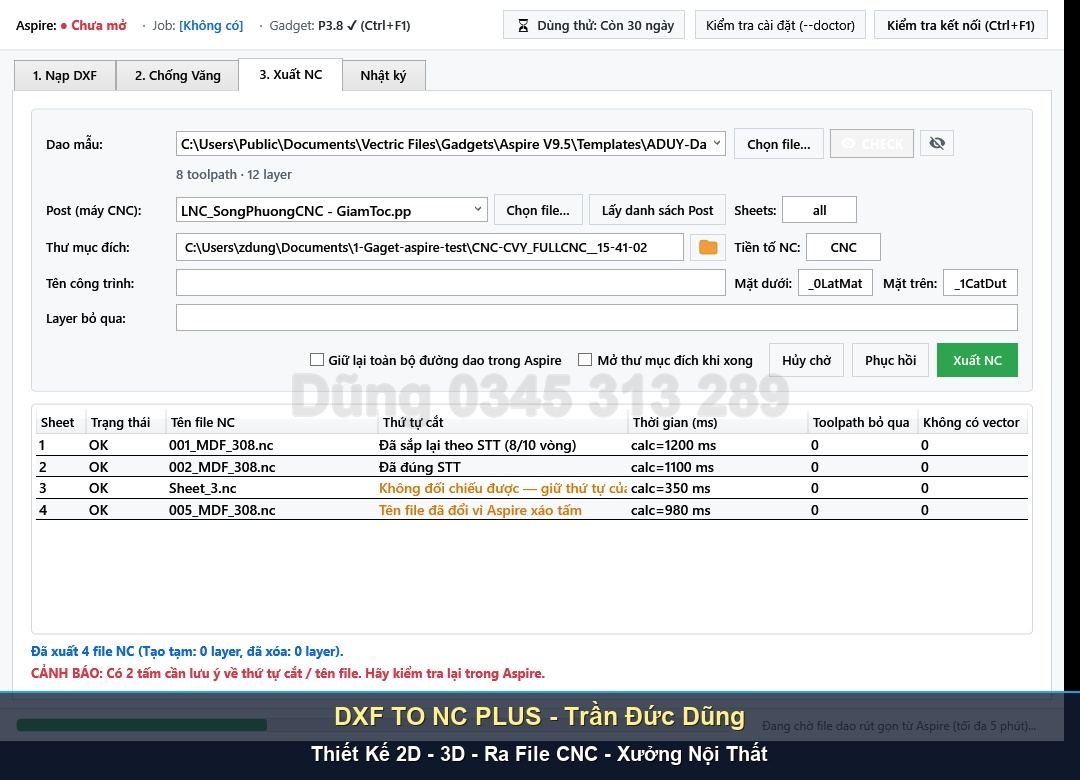The height and width of the screenshot is (780, 1080).
Task: Click 'Đã sắp lại theo STT (8/10 vòng)'
Action: point(477,445)
